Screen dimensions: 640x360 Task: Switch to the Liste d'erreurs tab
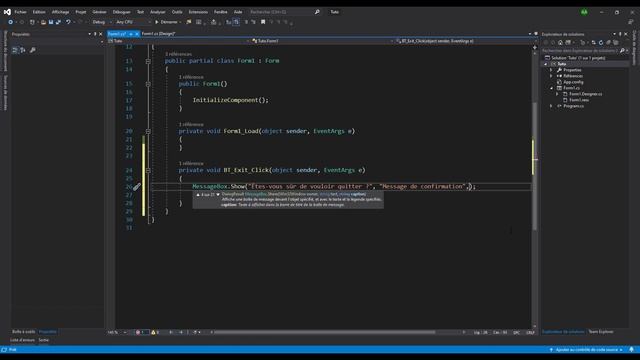[x=22, y=340]
